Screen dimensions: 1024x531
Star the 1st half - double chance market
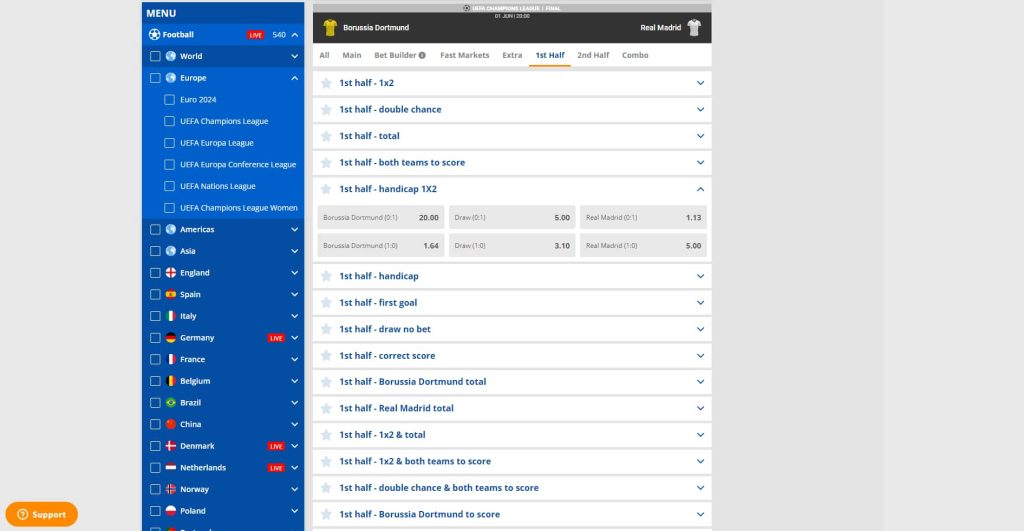326,110
